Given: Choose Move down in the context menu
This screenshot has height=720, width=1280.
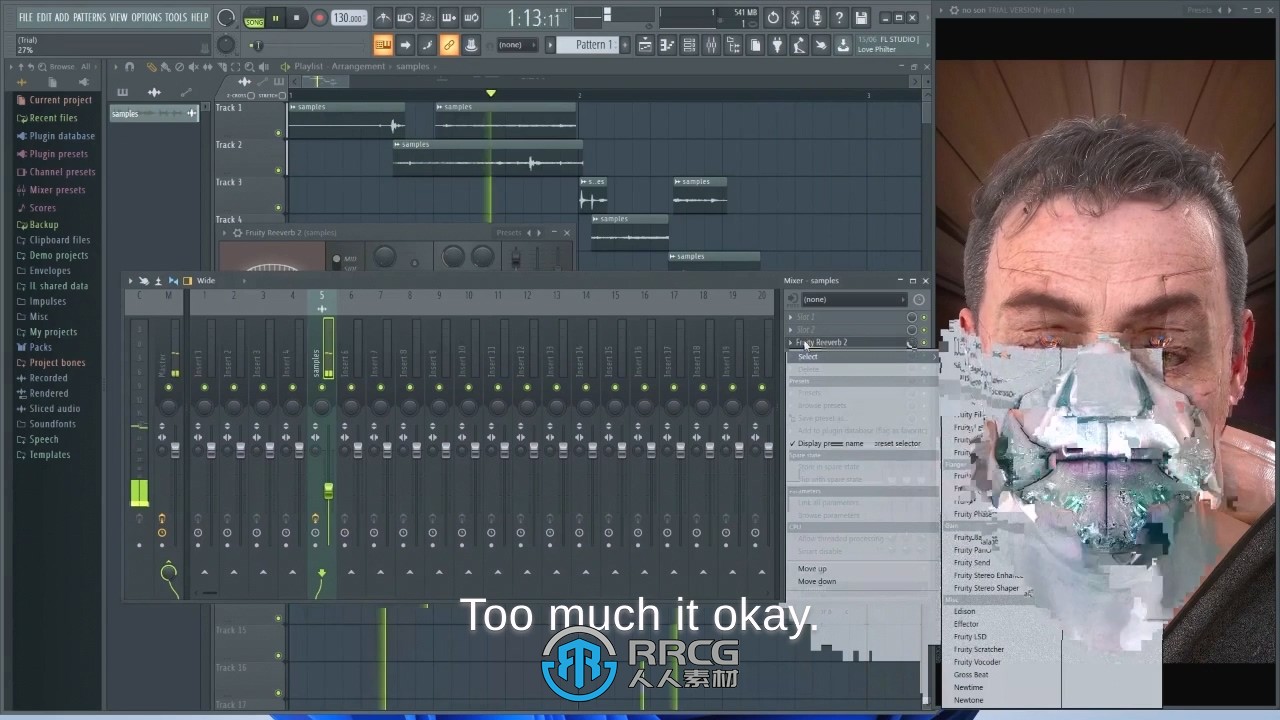Looking at the screenshot, I should pyautogui.click(x=817, y=581).
